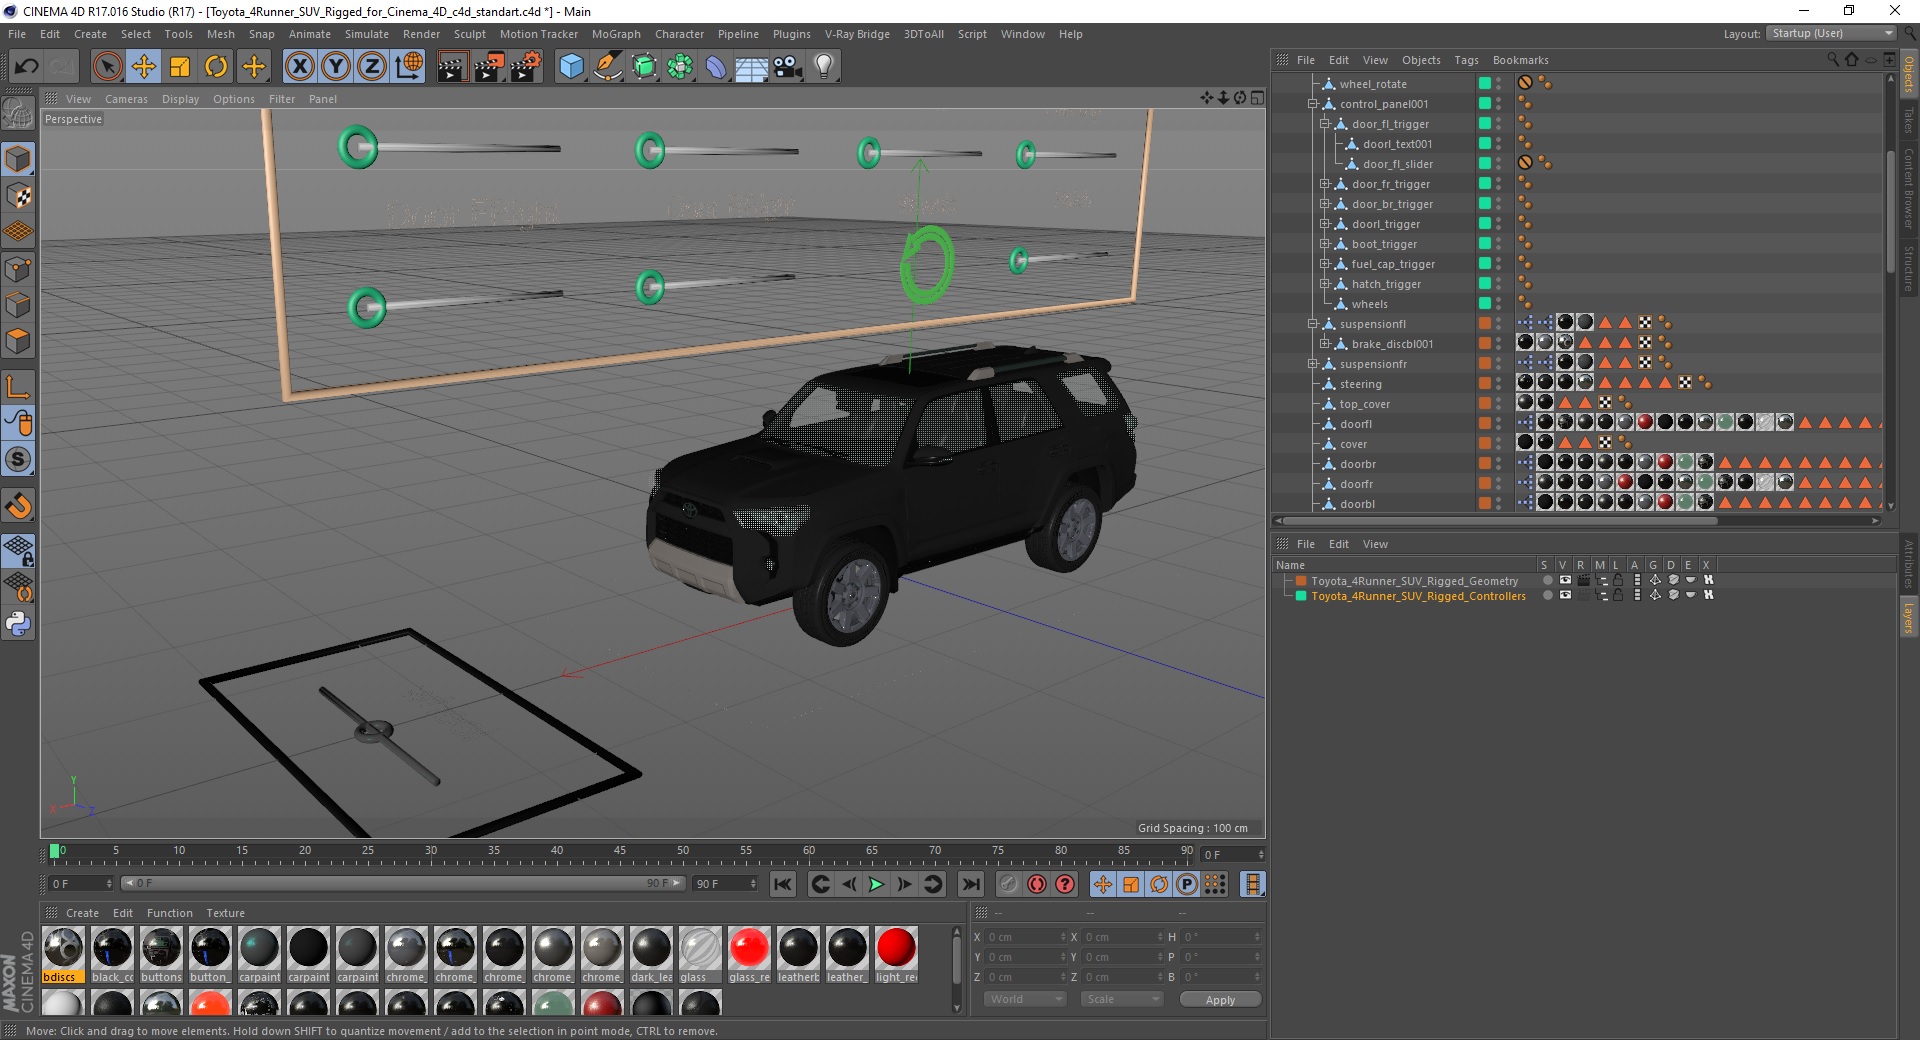Open the spline Pen tool

click(x=607, y=67)
